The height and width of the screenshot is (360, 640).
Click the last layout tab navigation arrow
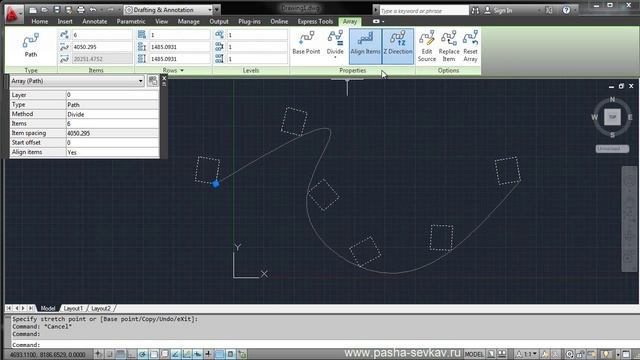[x=31, y=308]
